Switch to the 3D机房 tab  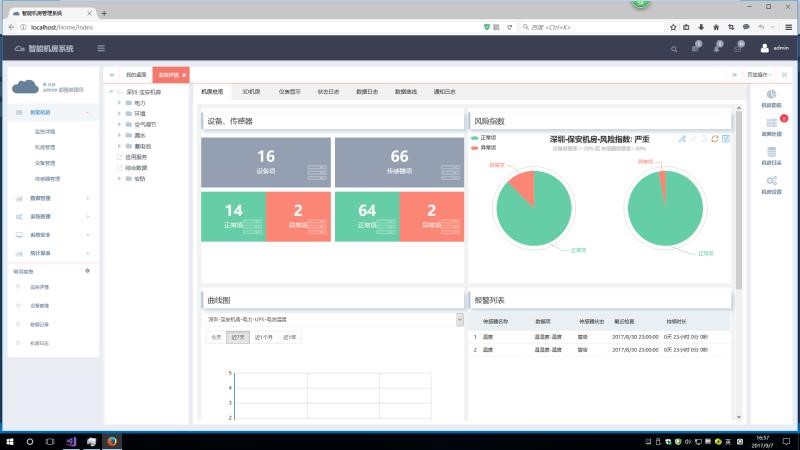click(250, 91)
